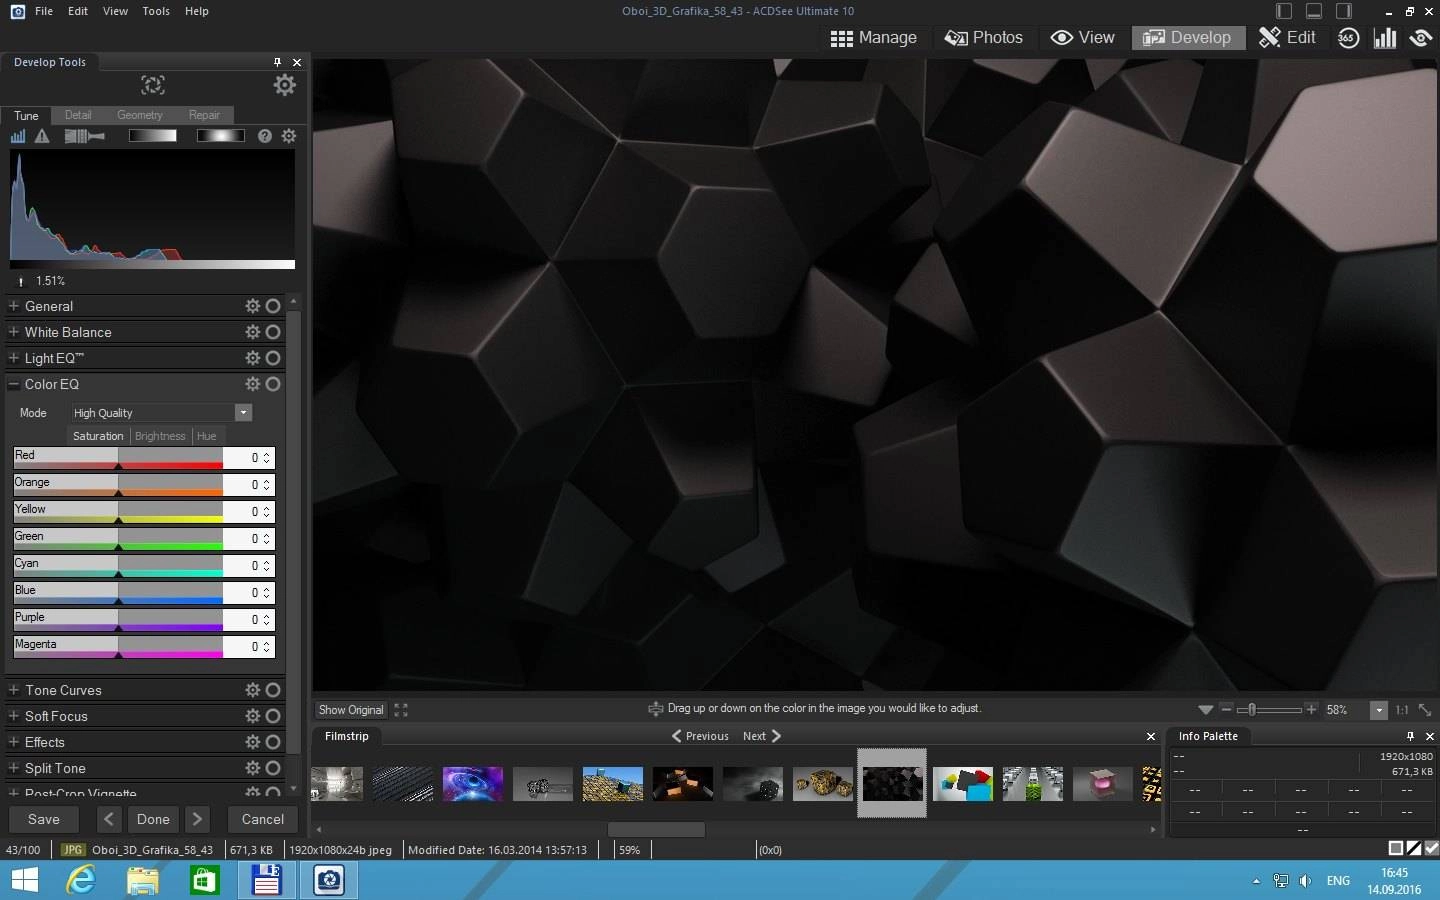Click the eye-with-arrow icon in mode bar
The width and height of the screenshot is (1440, 900).
1421,38
